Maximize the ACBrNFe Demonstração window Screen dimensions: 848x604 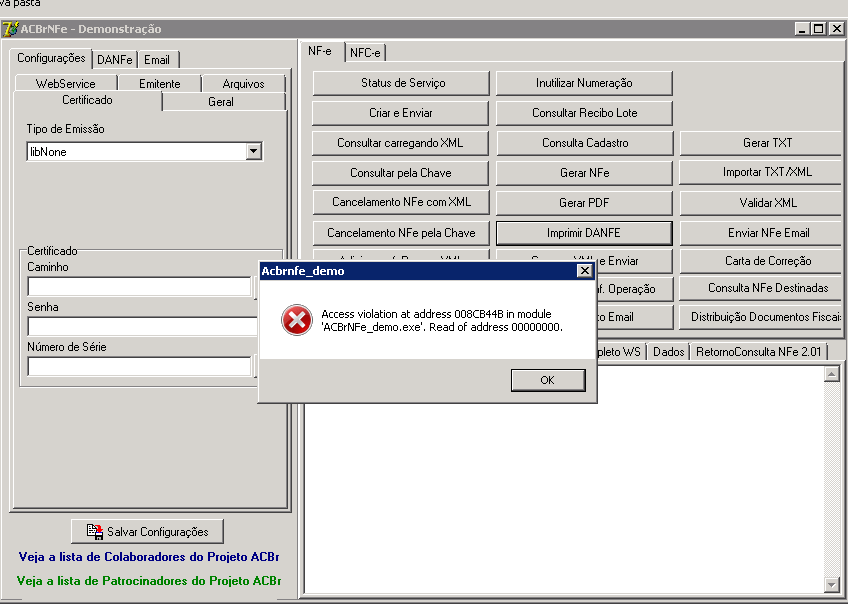click(819, 29)
